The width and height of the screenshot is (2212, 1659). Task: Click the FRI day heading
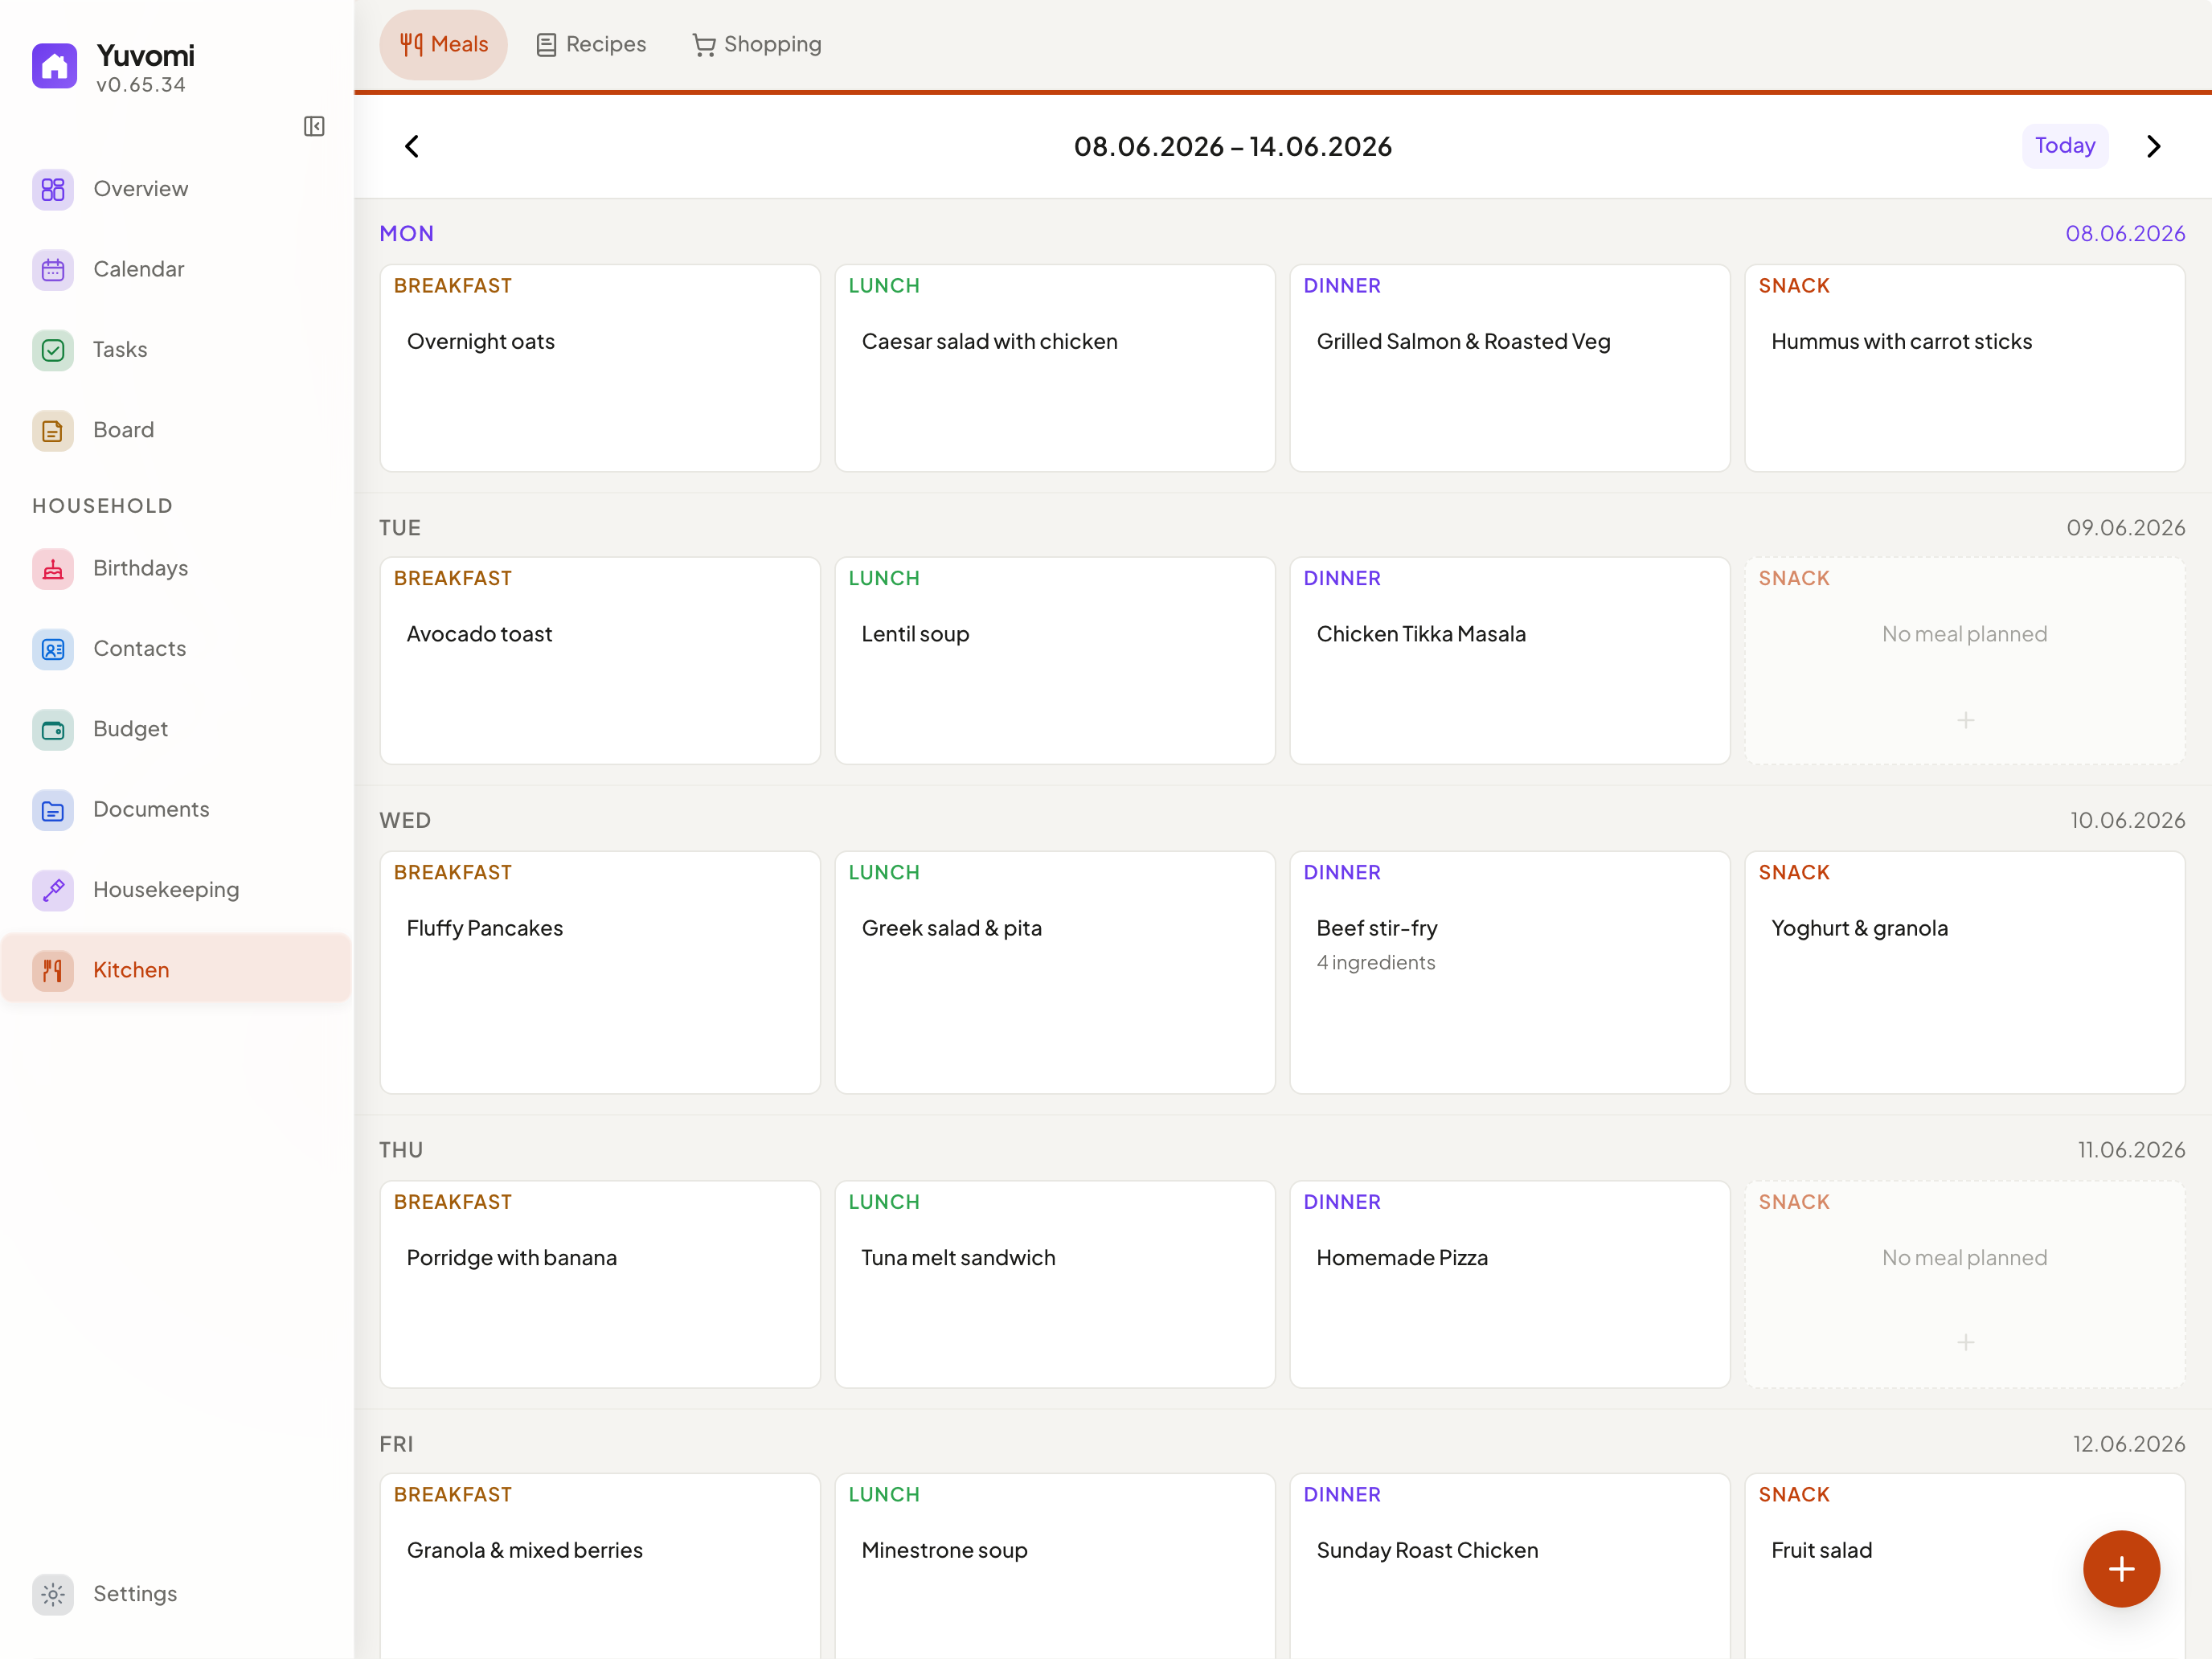point(396,1444)
